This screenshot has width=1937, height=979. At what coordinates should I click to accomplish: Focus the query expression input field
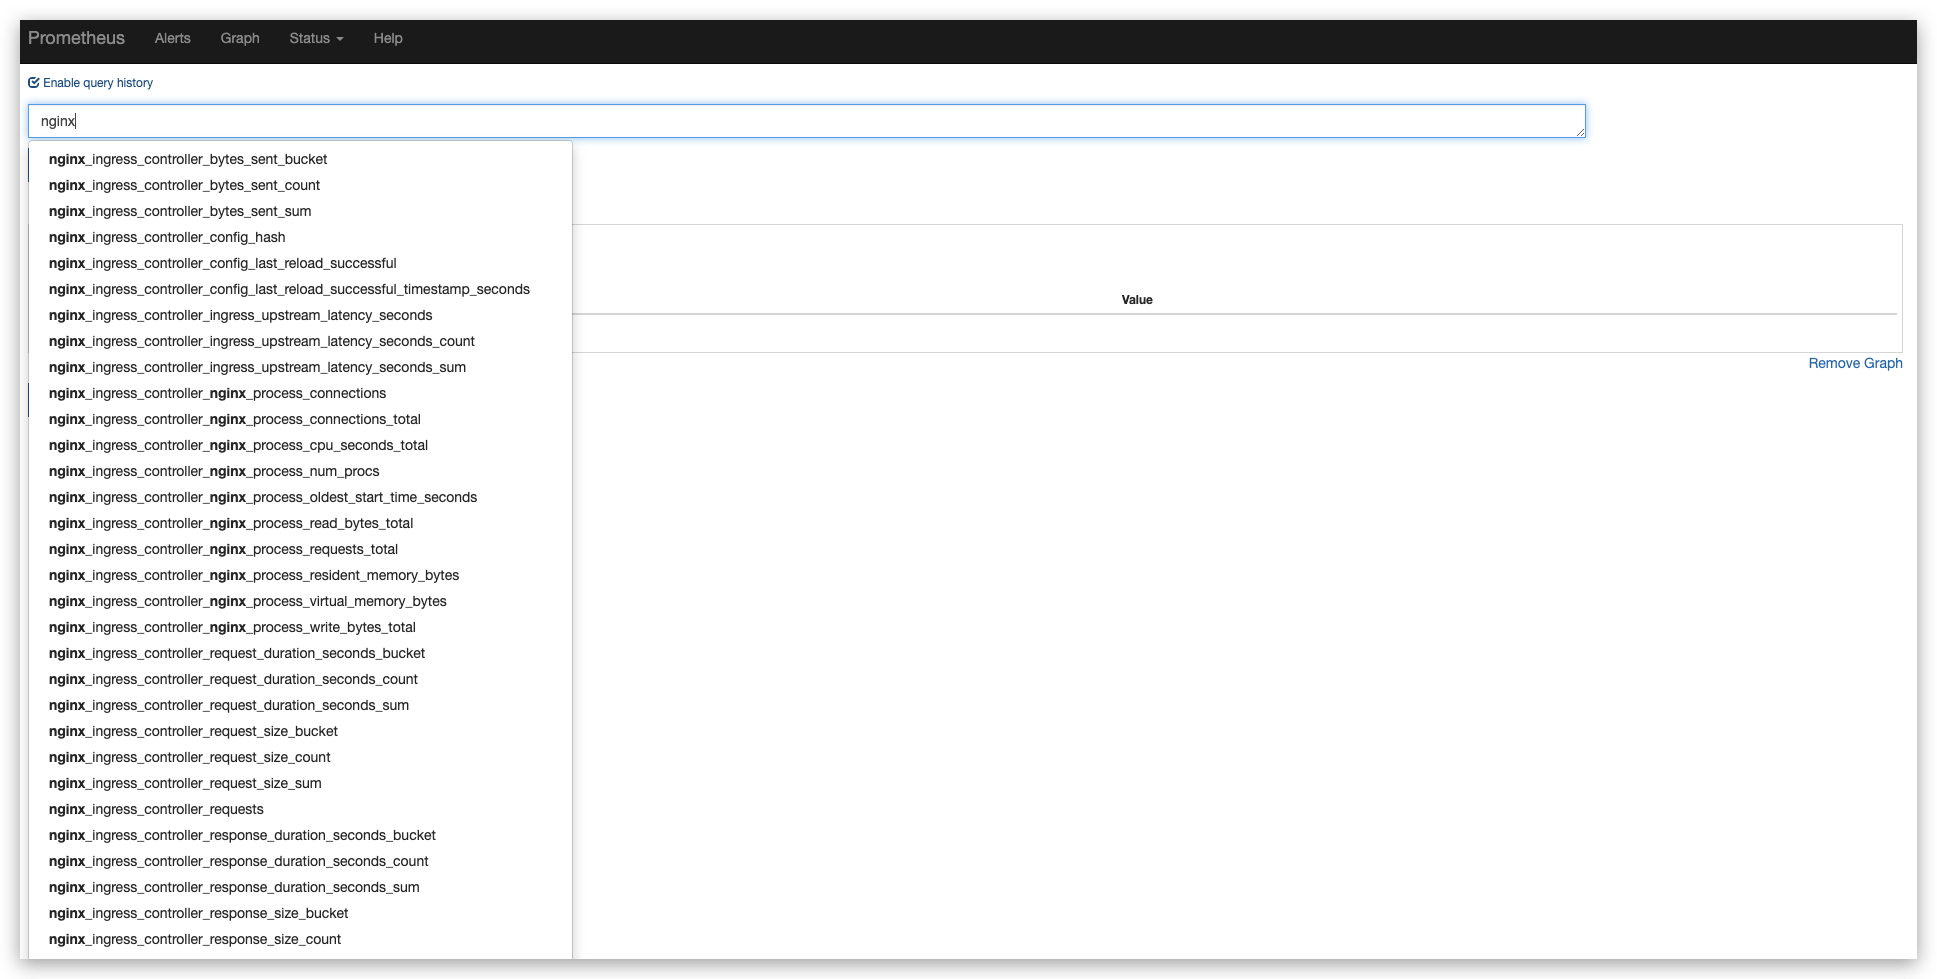pos(806,121)
